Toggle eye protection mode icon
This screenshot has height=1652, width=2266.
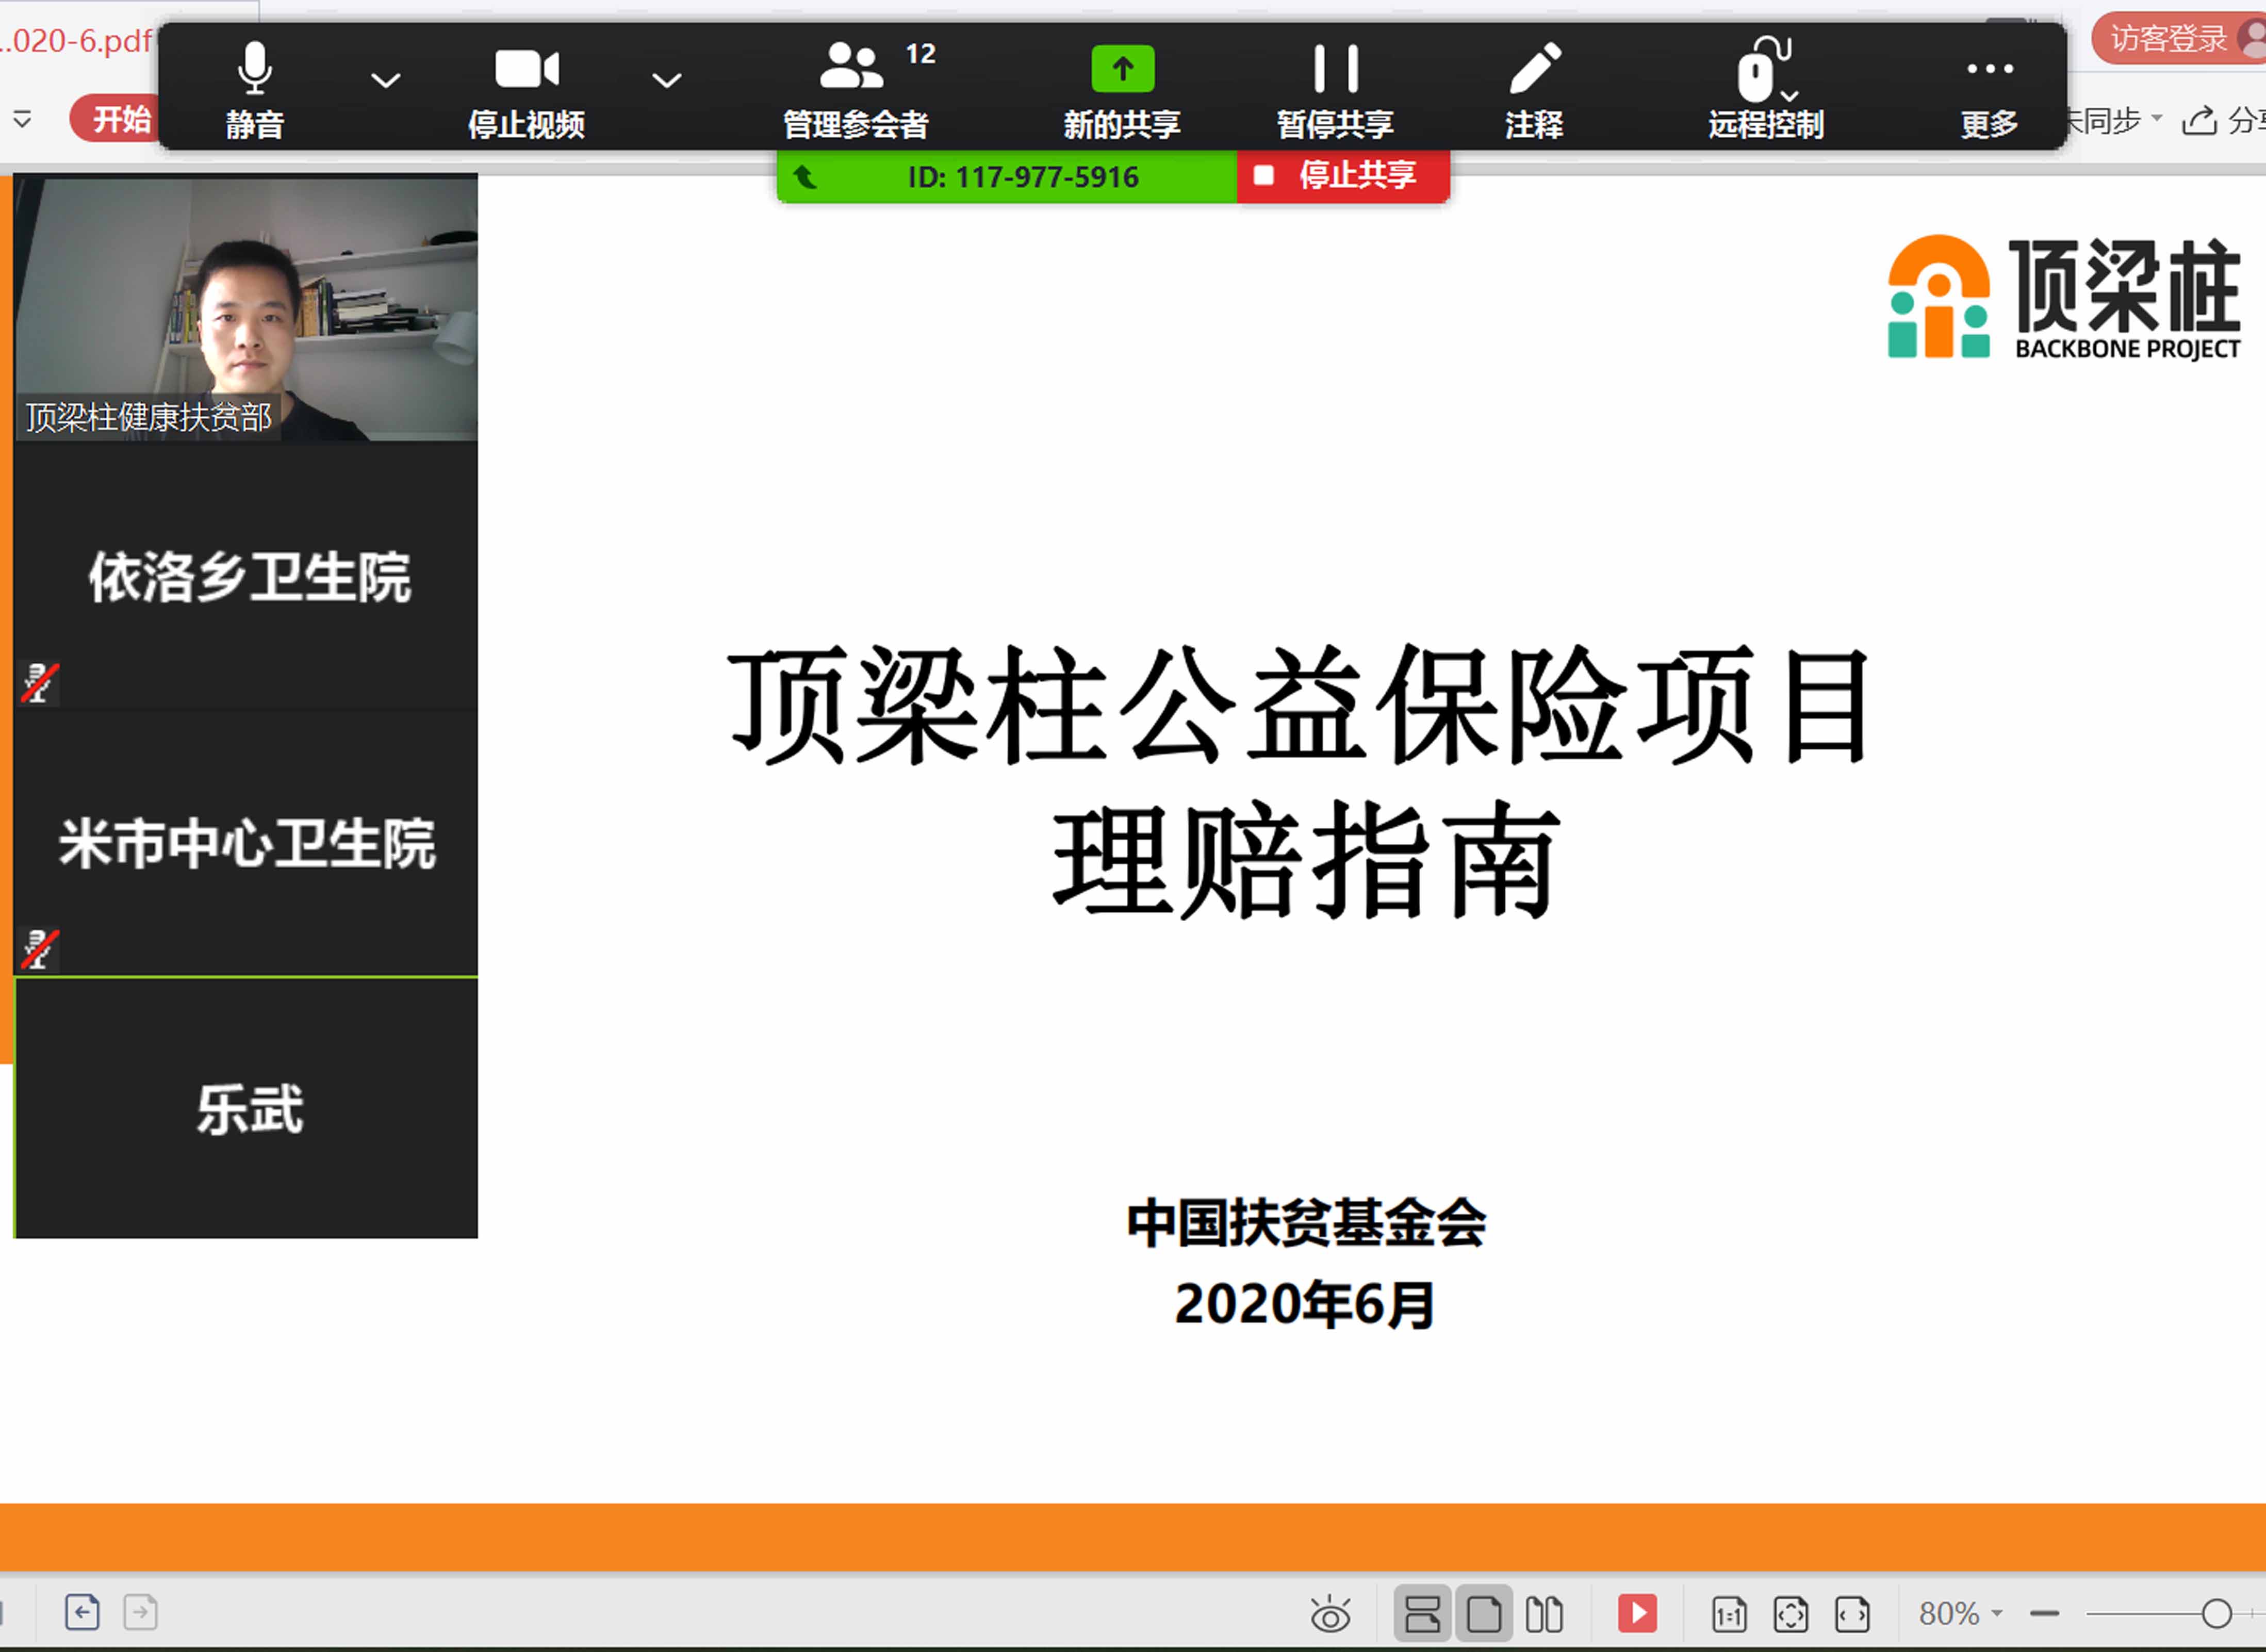pos(1330,1613)
